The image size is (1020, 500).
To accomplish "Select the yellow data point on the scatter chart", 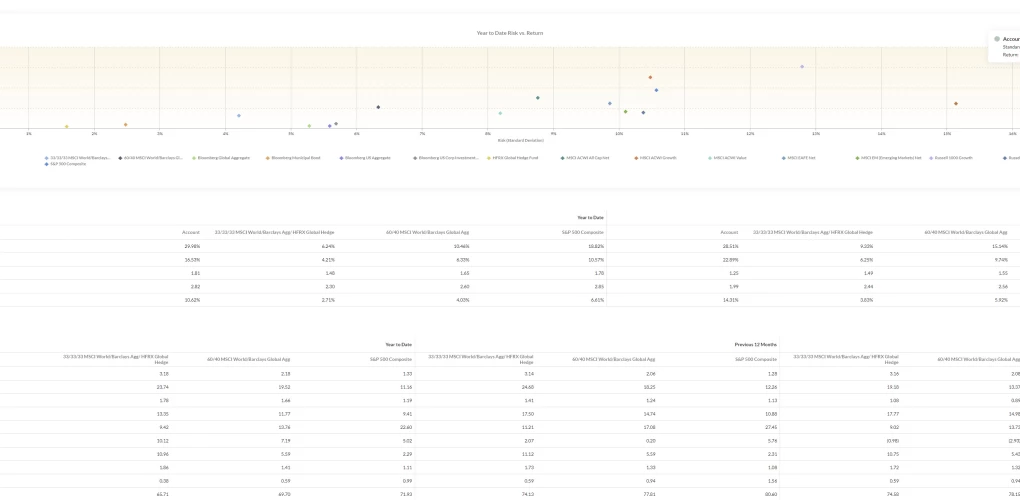I will tap(66, 127).
